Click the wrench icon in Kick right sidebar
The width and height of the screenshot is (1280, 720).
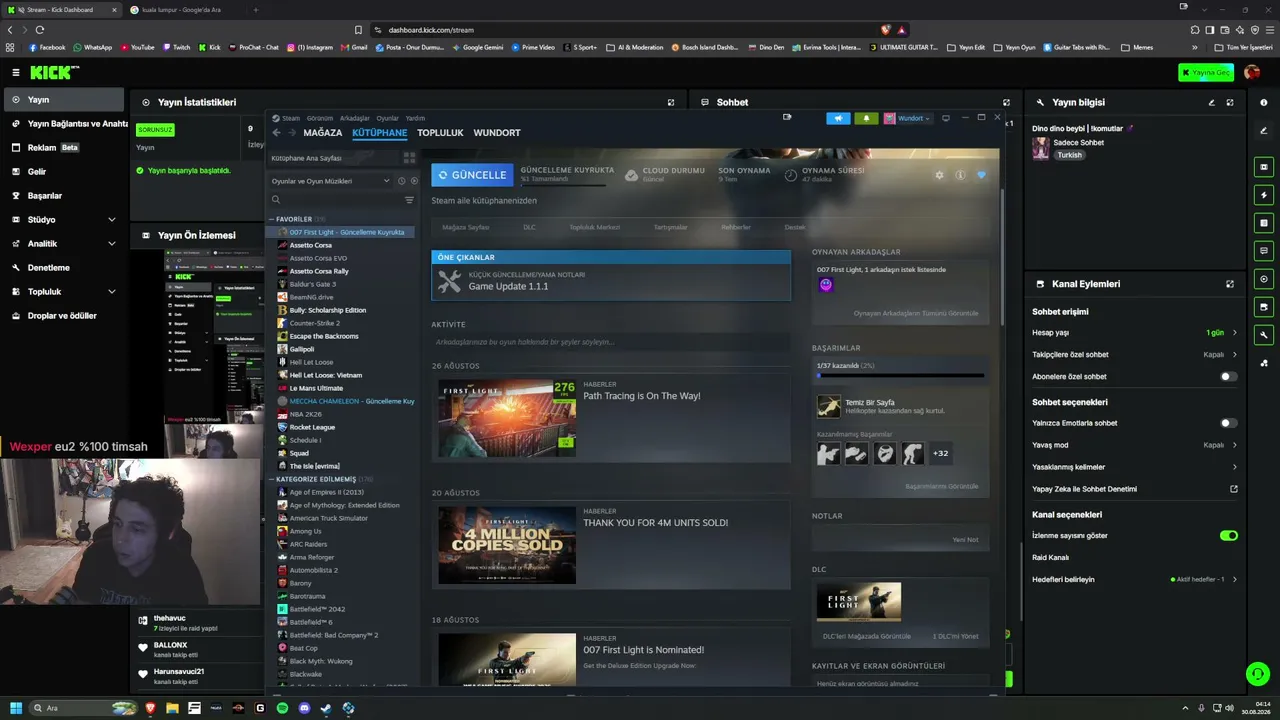[x=1264, y=335]
